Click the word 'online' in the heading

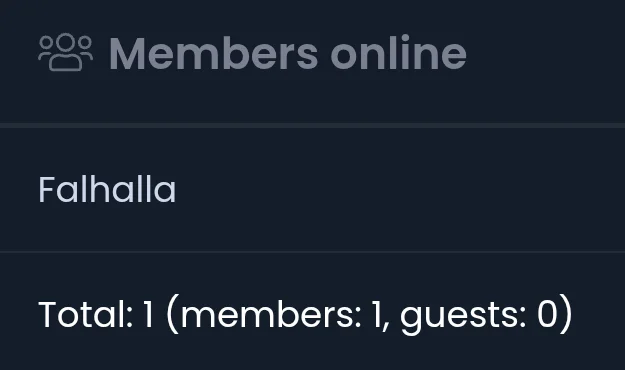pos(398,53)
